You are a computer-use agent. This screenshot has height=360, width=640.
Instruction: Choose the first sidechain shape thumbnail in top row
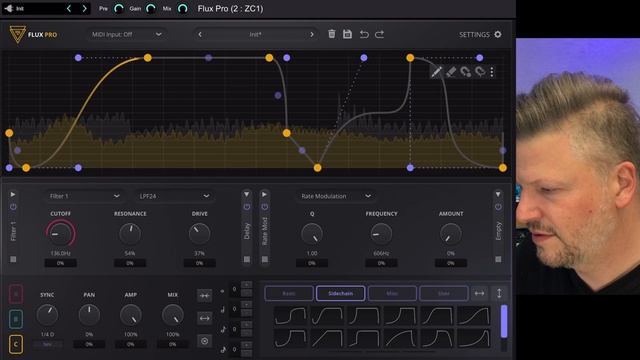point(290,316)
